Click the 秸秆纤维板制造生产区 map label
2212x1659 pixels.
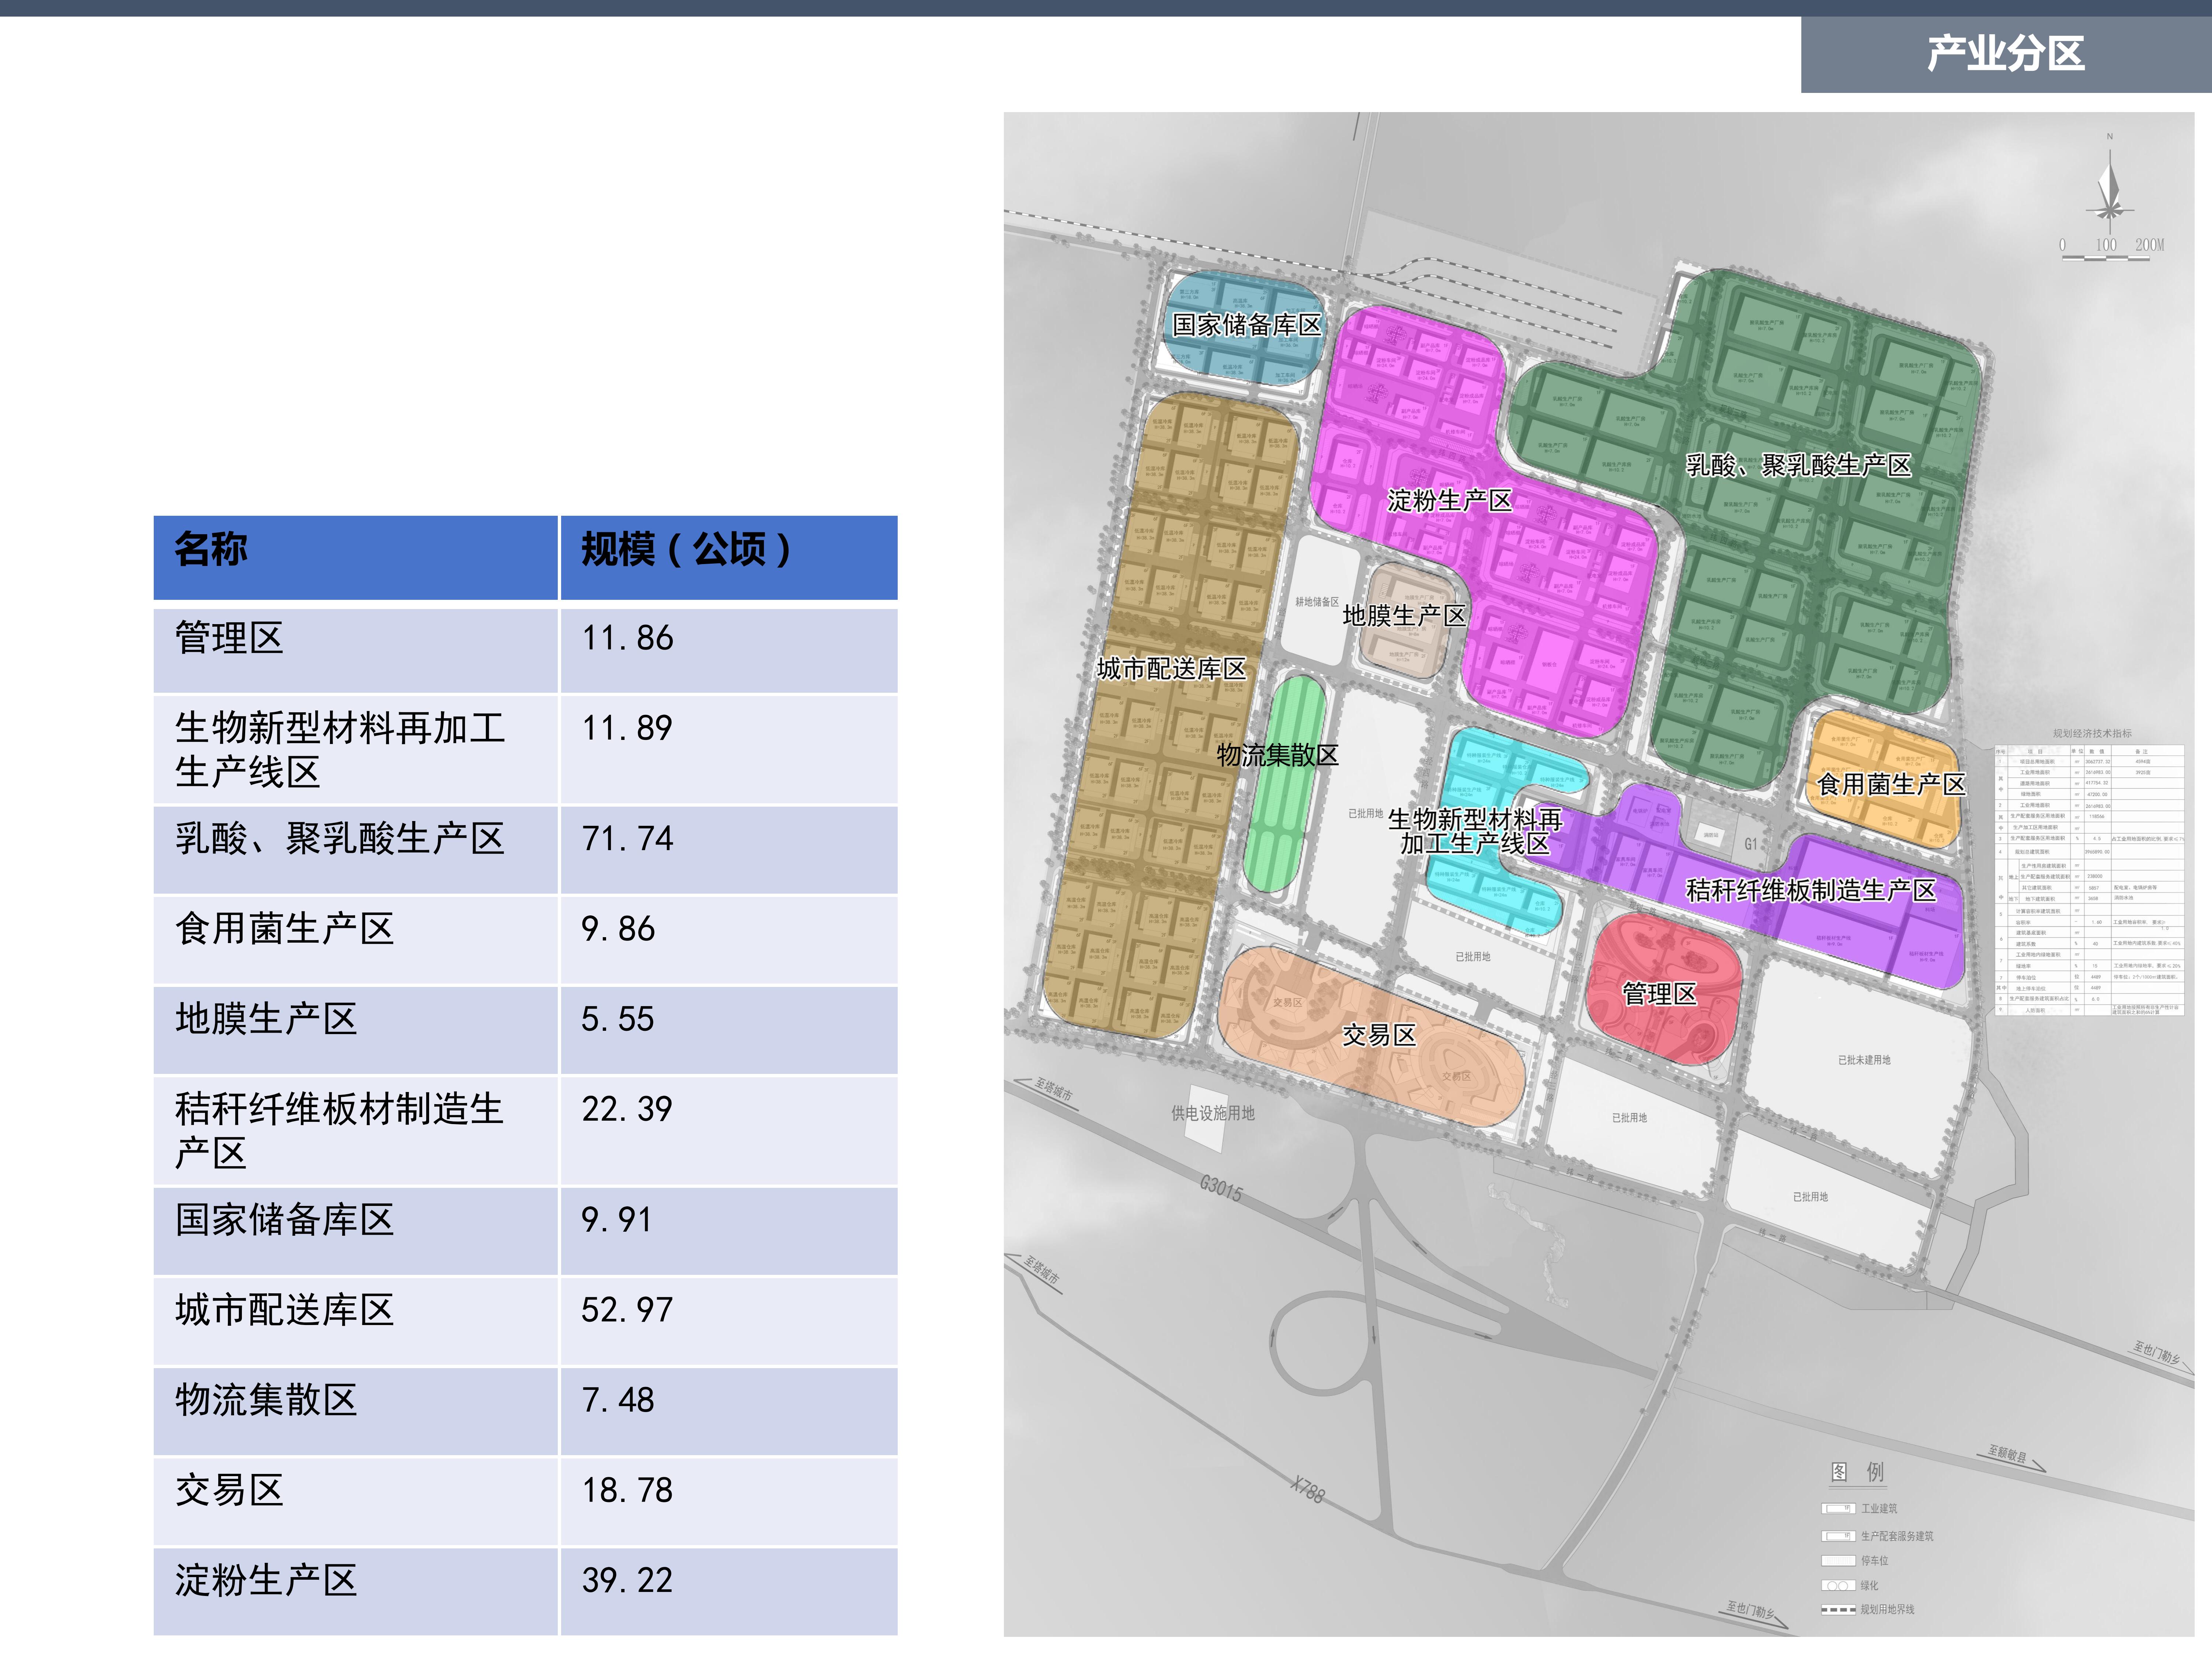point(1811,890)
